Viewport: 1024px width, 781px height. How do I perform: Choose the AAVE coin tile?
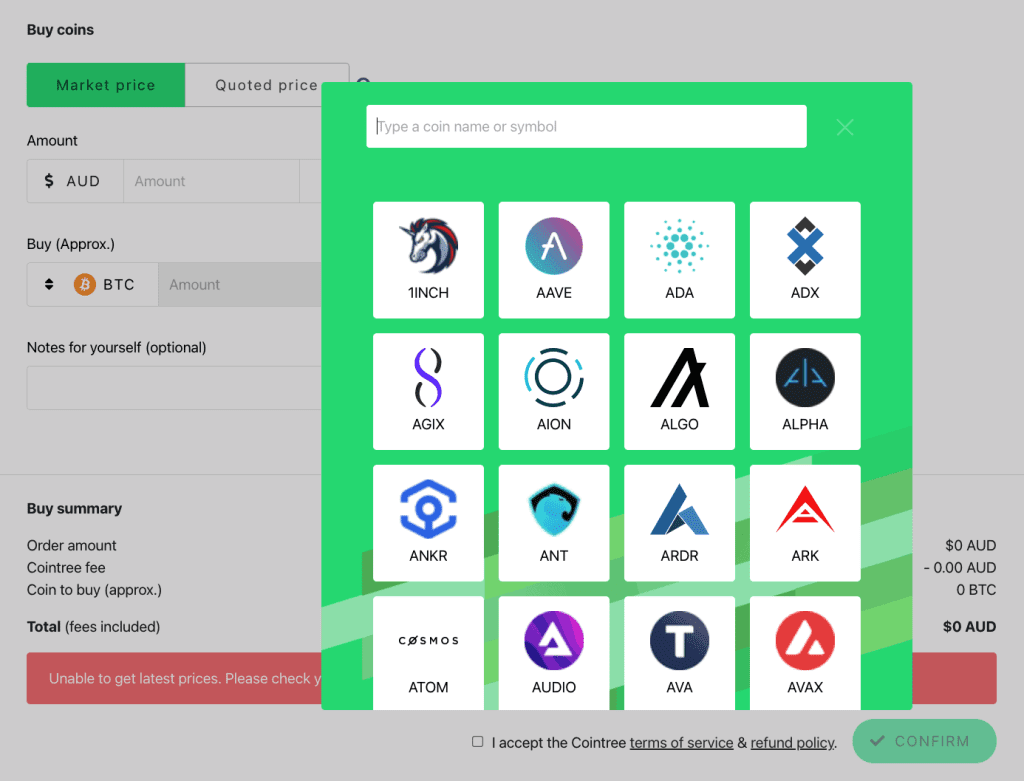coord(554,258)
